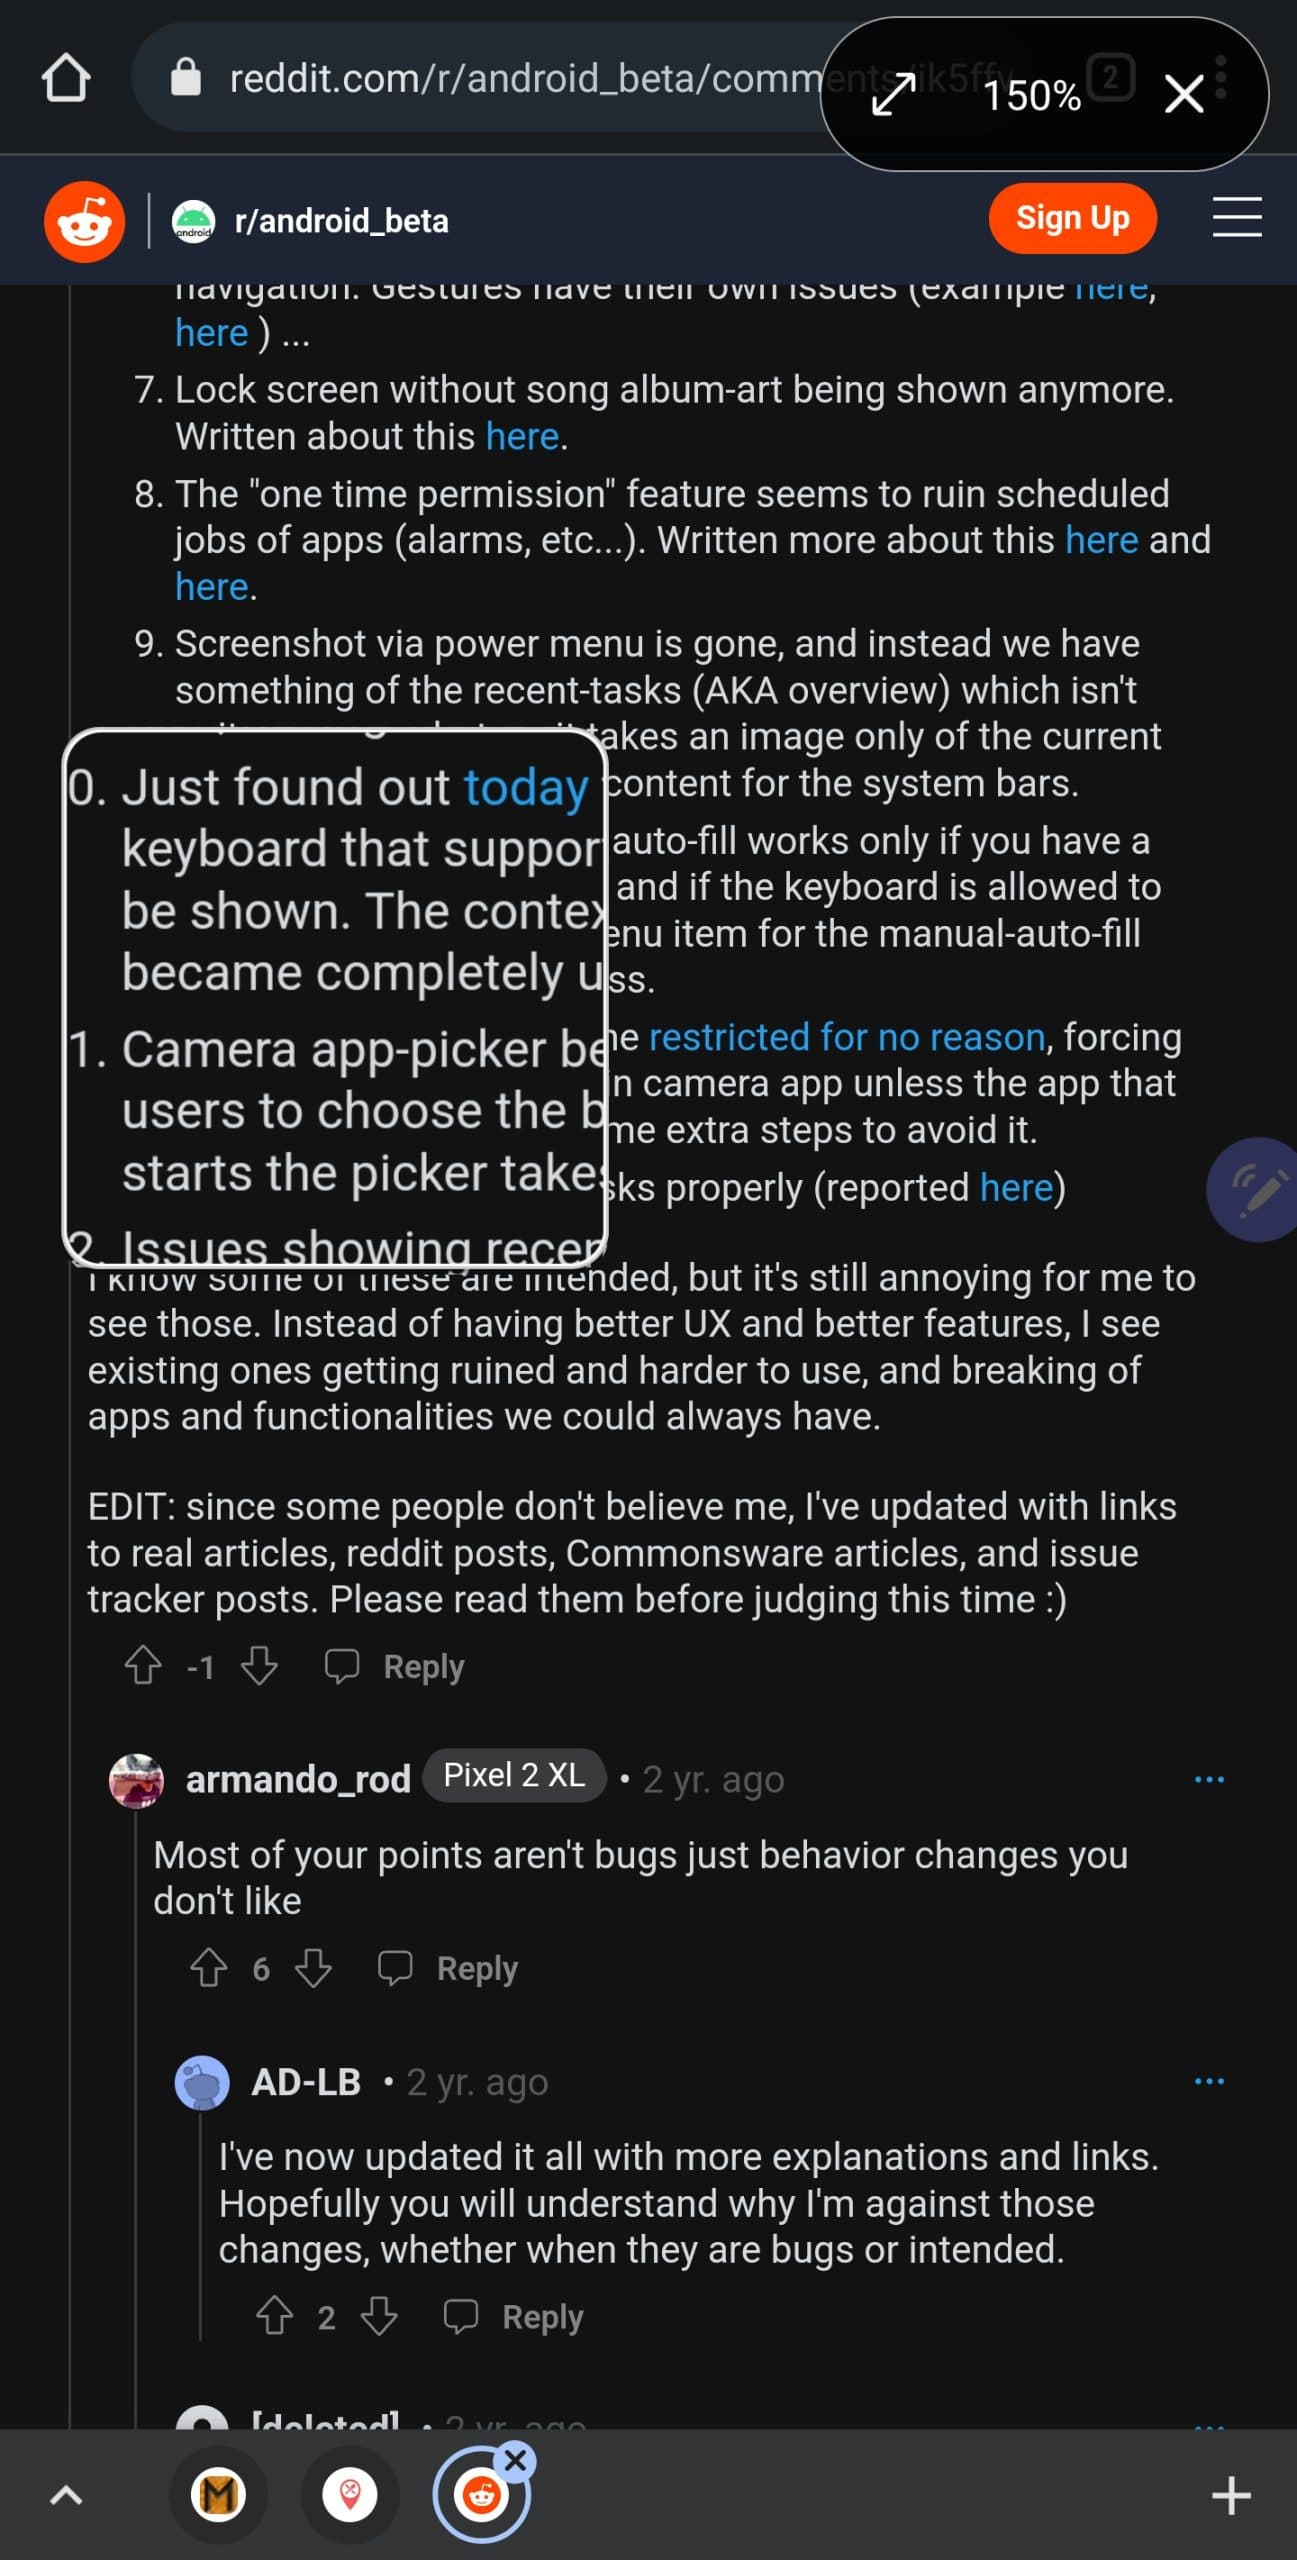Add a new tab with plus icon
The image size is (1297, 2560).
(x=1231, y=2496)
